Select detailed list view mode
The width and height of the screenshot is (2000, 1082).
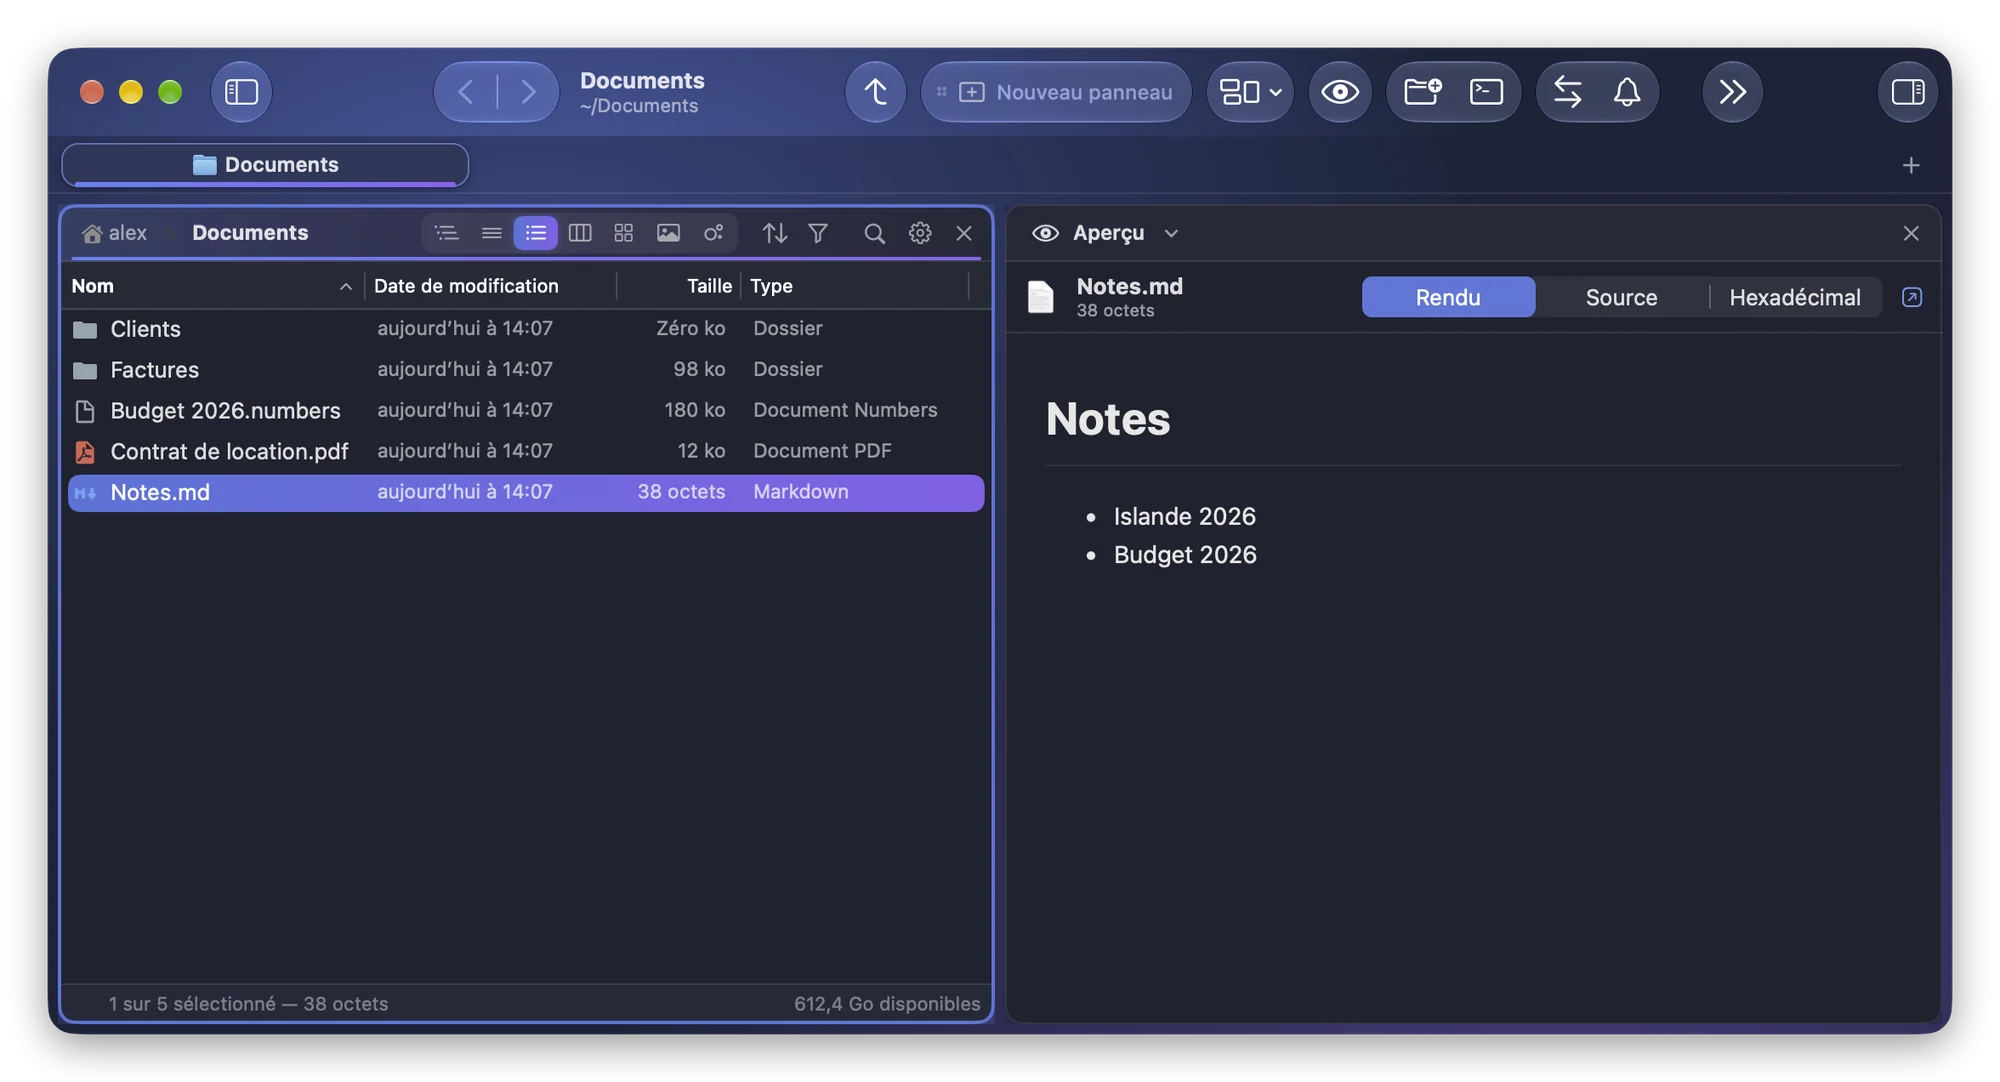[536, 233]
